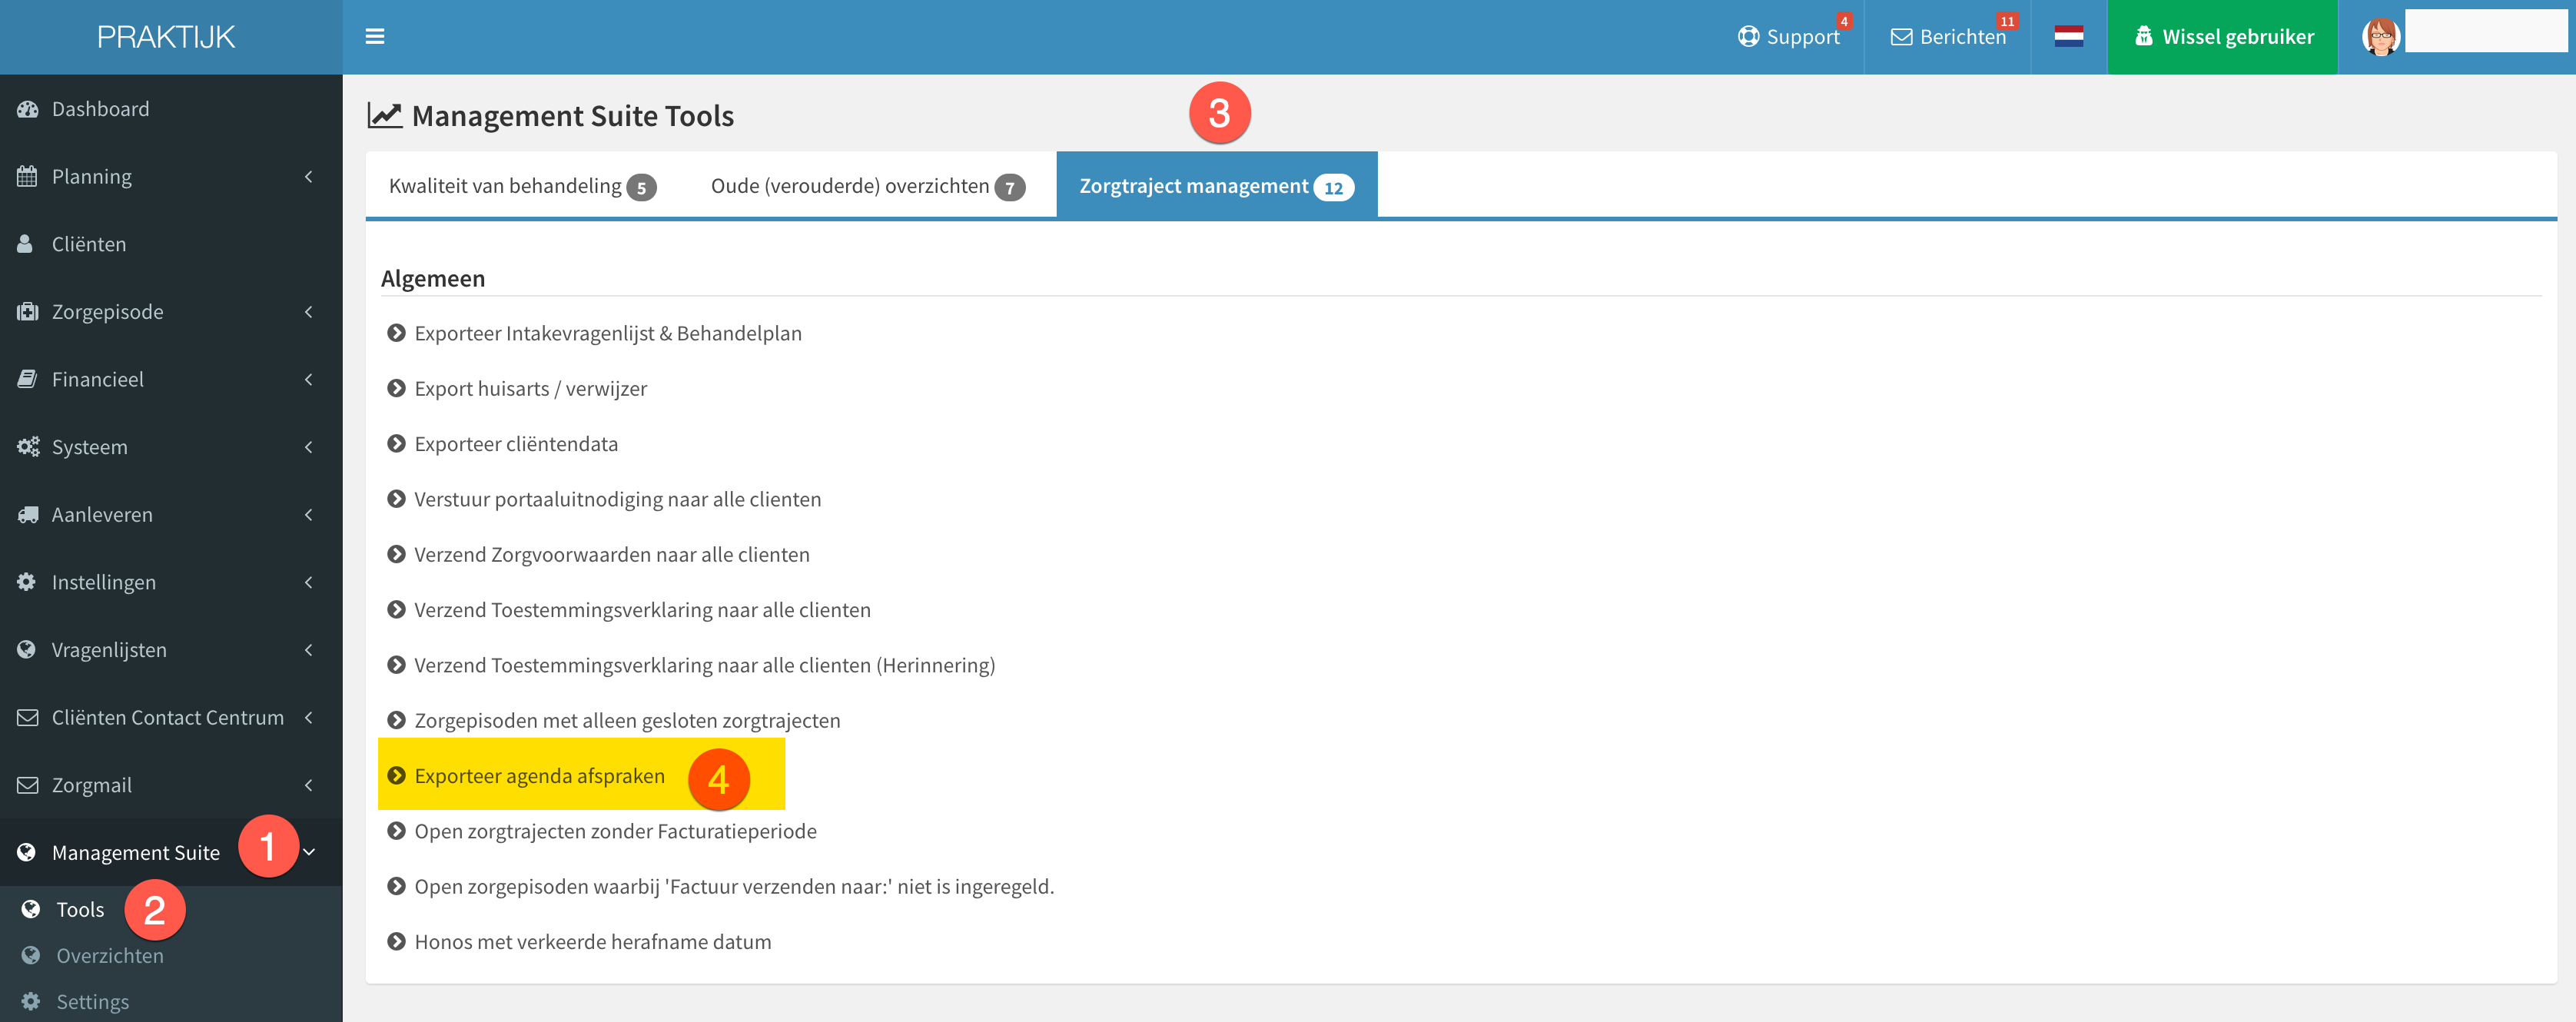The width and height of the screenshot is (2576, 1022).
Task: Click the Dashboard menu label
Action: coord(100,109)
